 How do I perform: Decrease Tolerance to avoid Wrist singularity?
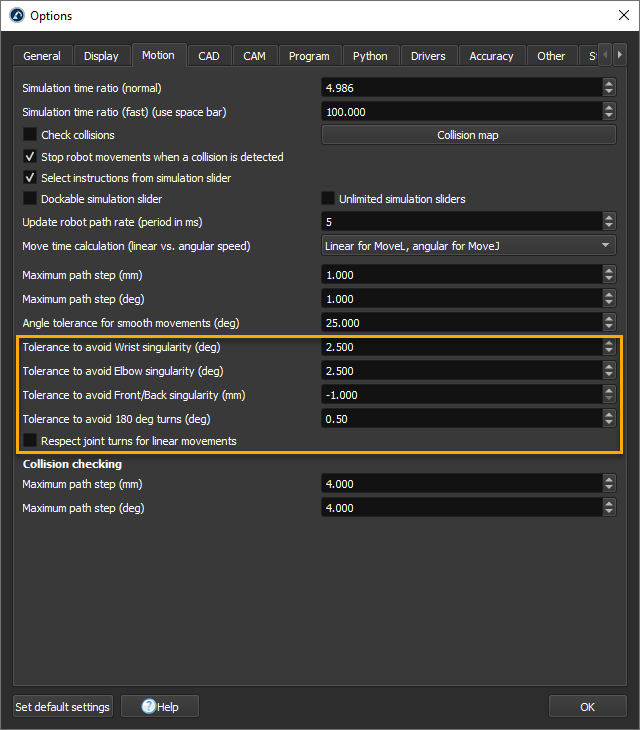[x=609, y=352]
